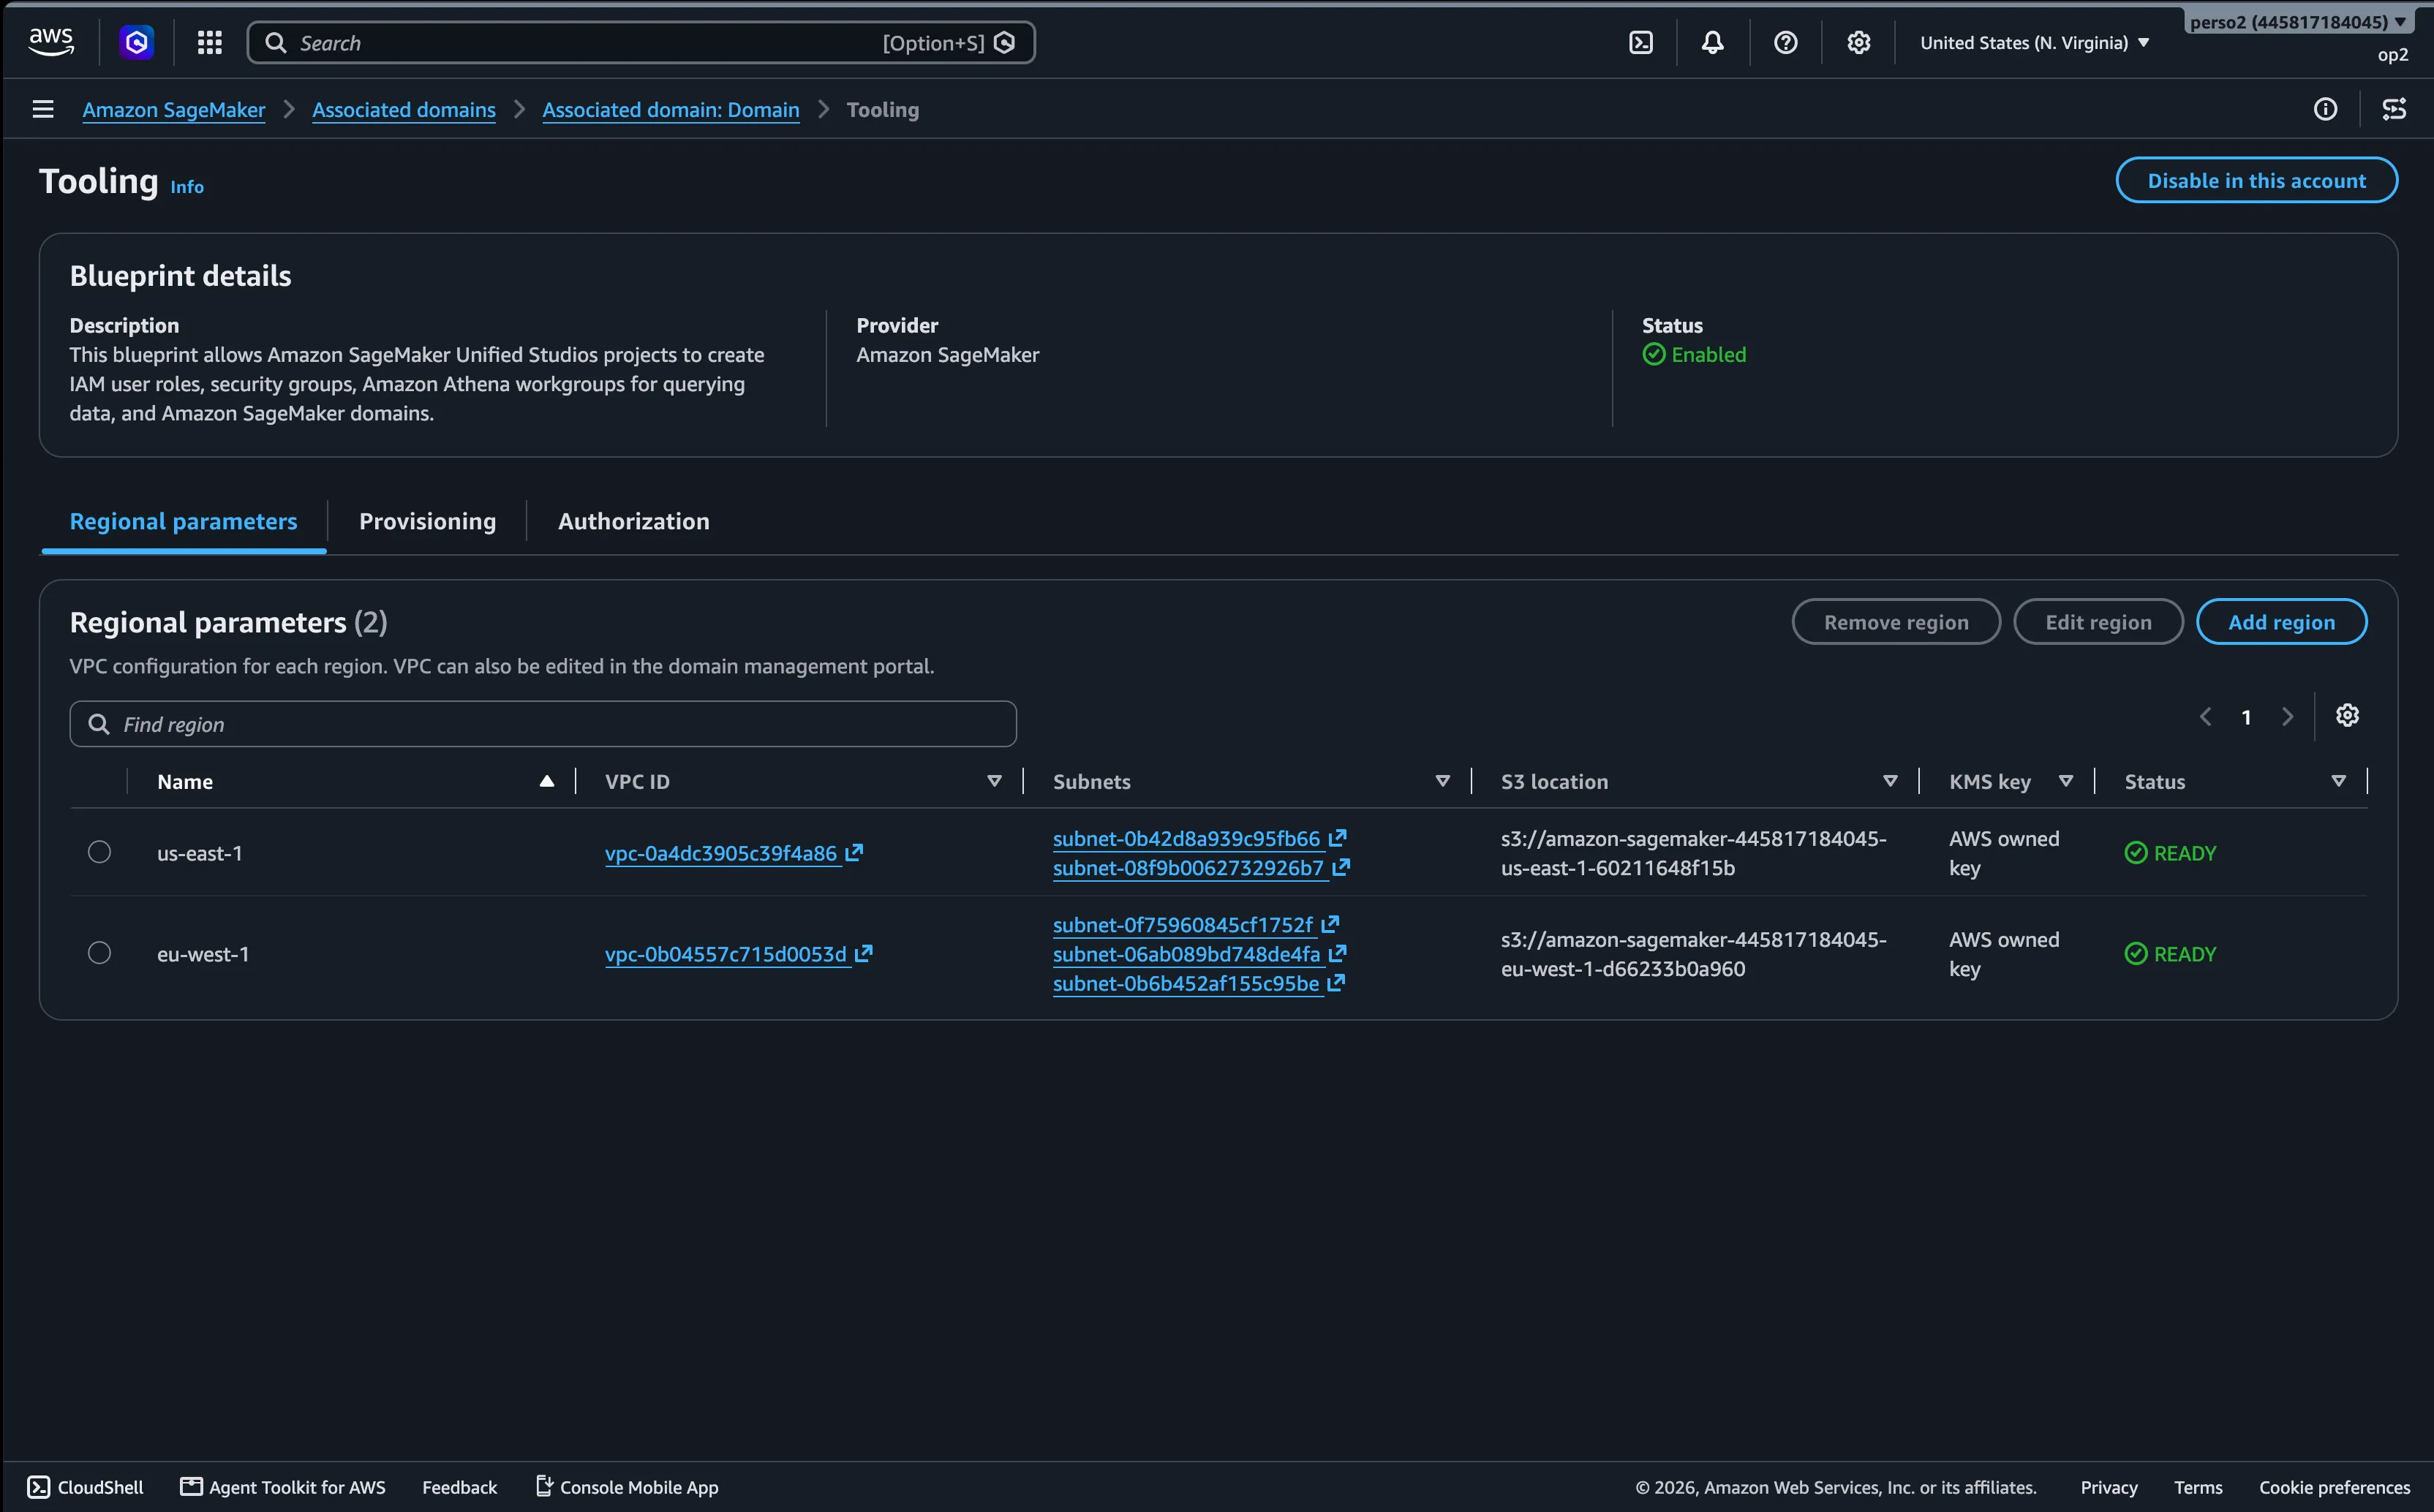
Task: Go to next page of regional parameters
Action: point(2288,716)
